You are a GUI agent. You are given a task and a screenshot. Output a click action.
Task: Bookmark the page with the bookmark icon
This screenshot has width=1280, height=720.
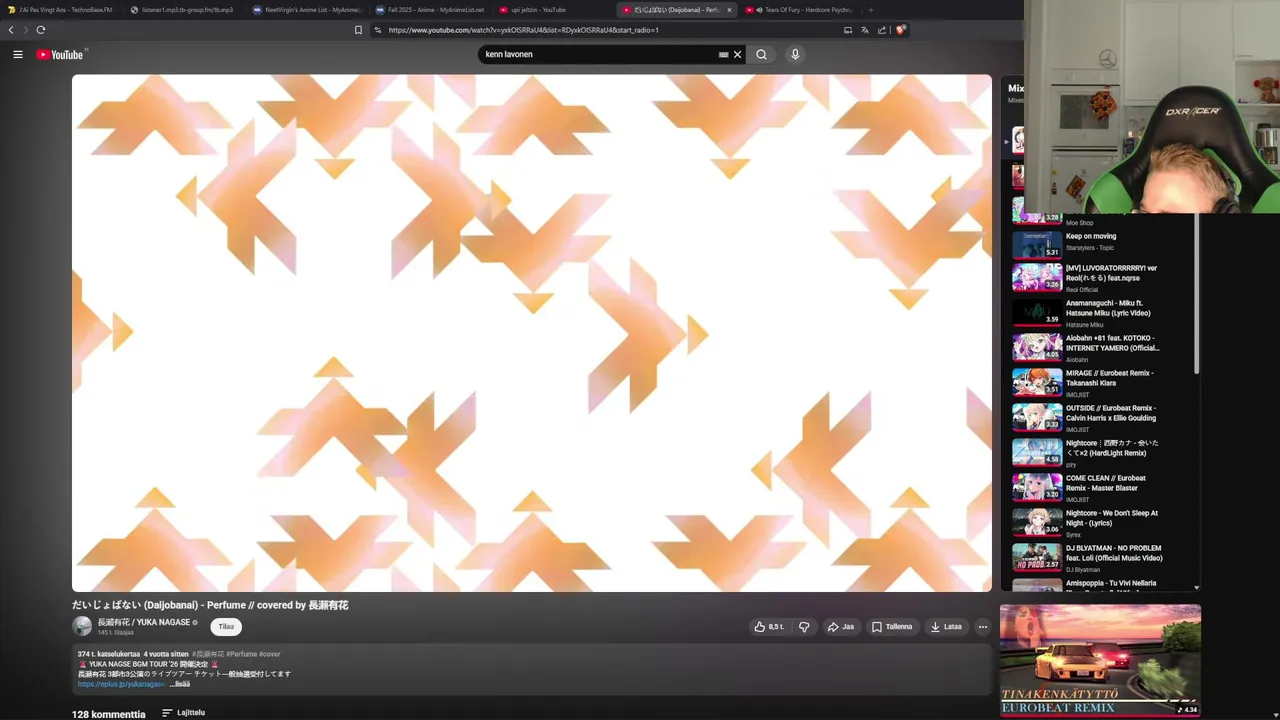point(358,30)
